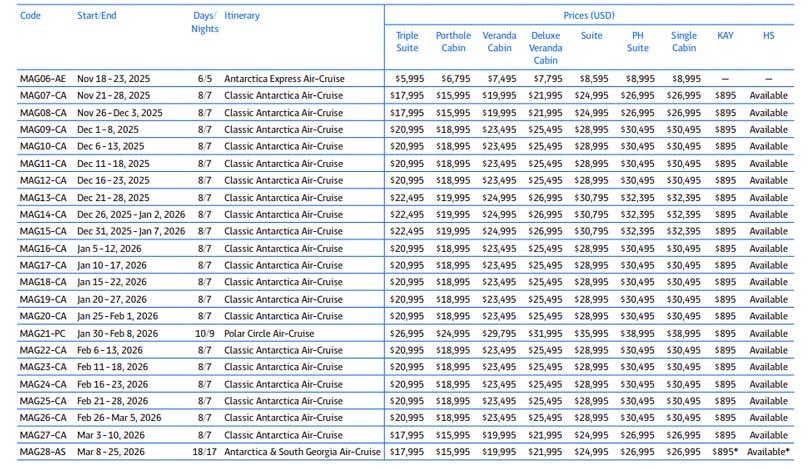The width and height of the screenshot is (810, 468).
Task: Click the Nov 26 - Dec 3, 2025 date
Action: tap(120, 113)
